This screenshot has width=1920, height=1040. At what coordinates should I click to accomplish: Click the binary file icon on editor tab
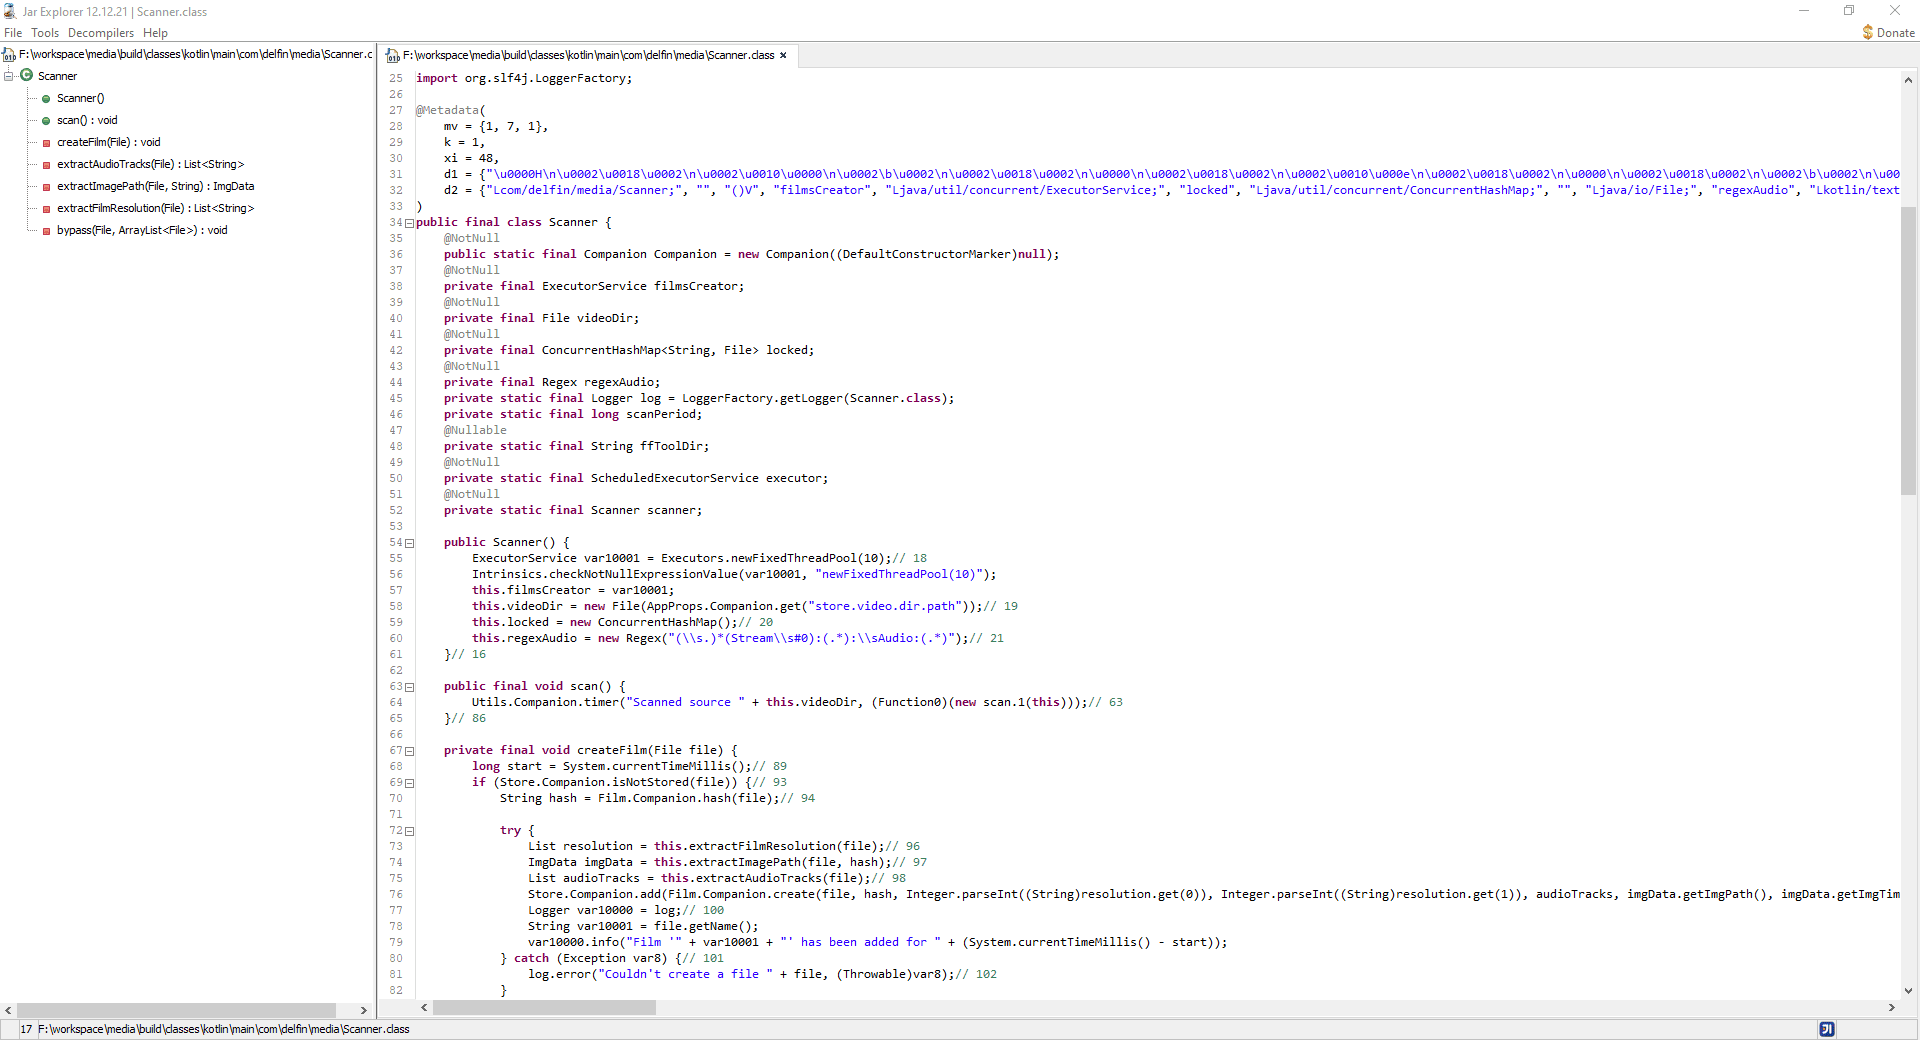click(x=393, y=56)
